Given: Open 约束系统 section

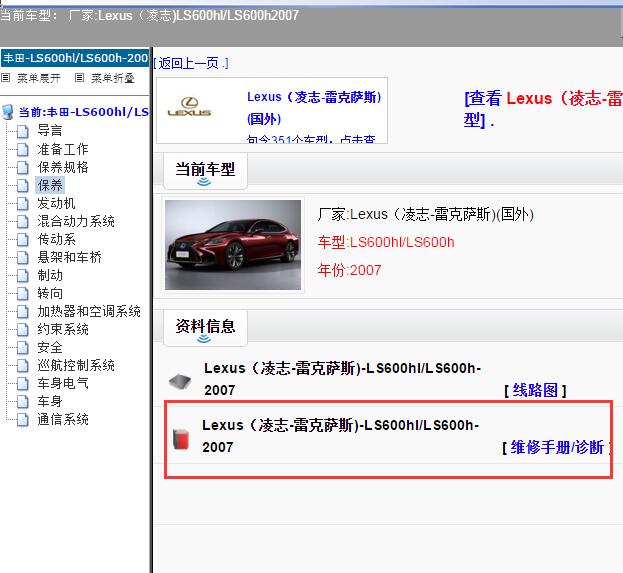Looking at the screenshot, I should 63,329.
